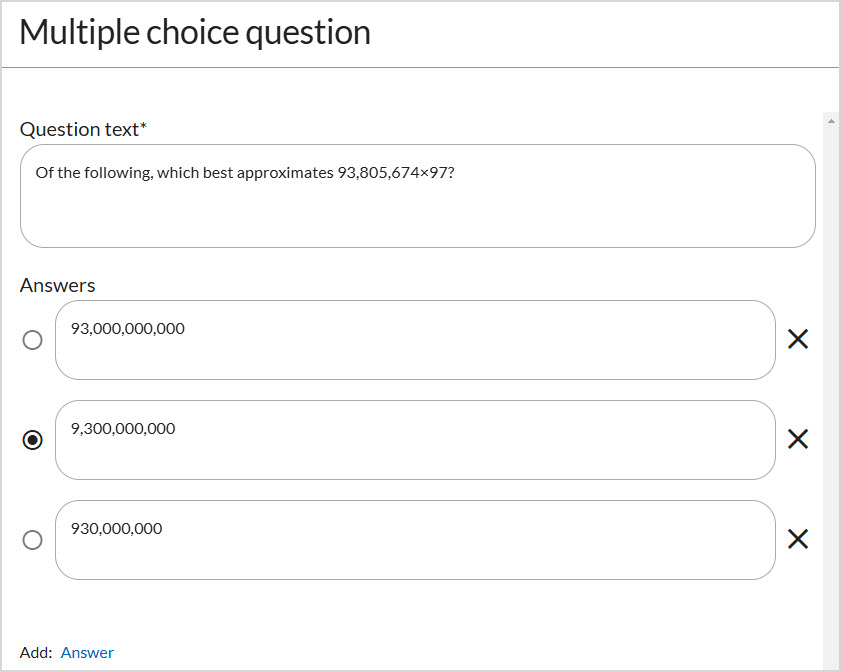Click the X next to the last answer row
Image resolution: width=841 pixels, height=672 pixels.
(797, 539)
